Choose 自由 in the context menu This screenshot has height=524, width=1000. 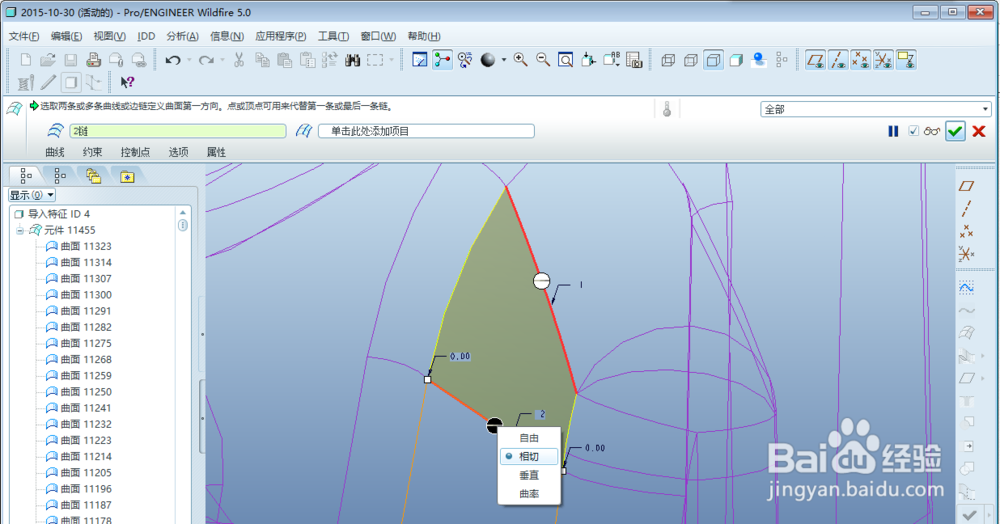[529, 438]
